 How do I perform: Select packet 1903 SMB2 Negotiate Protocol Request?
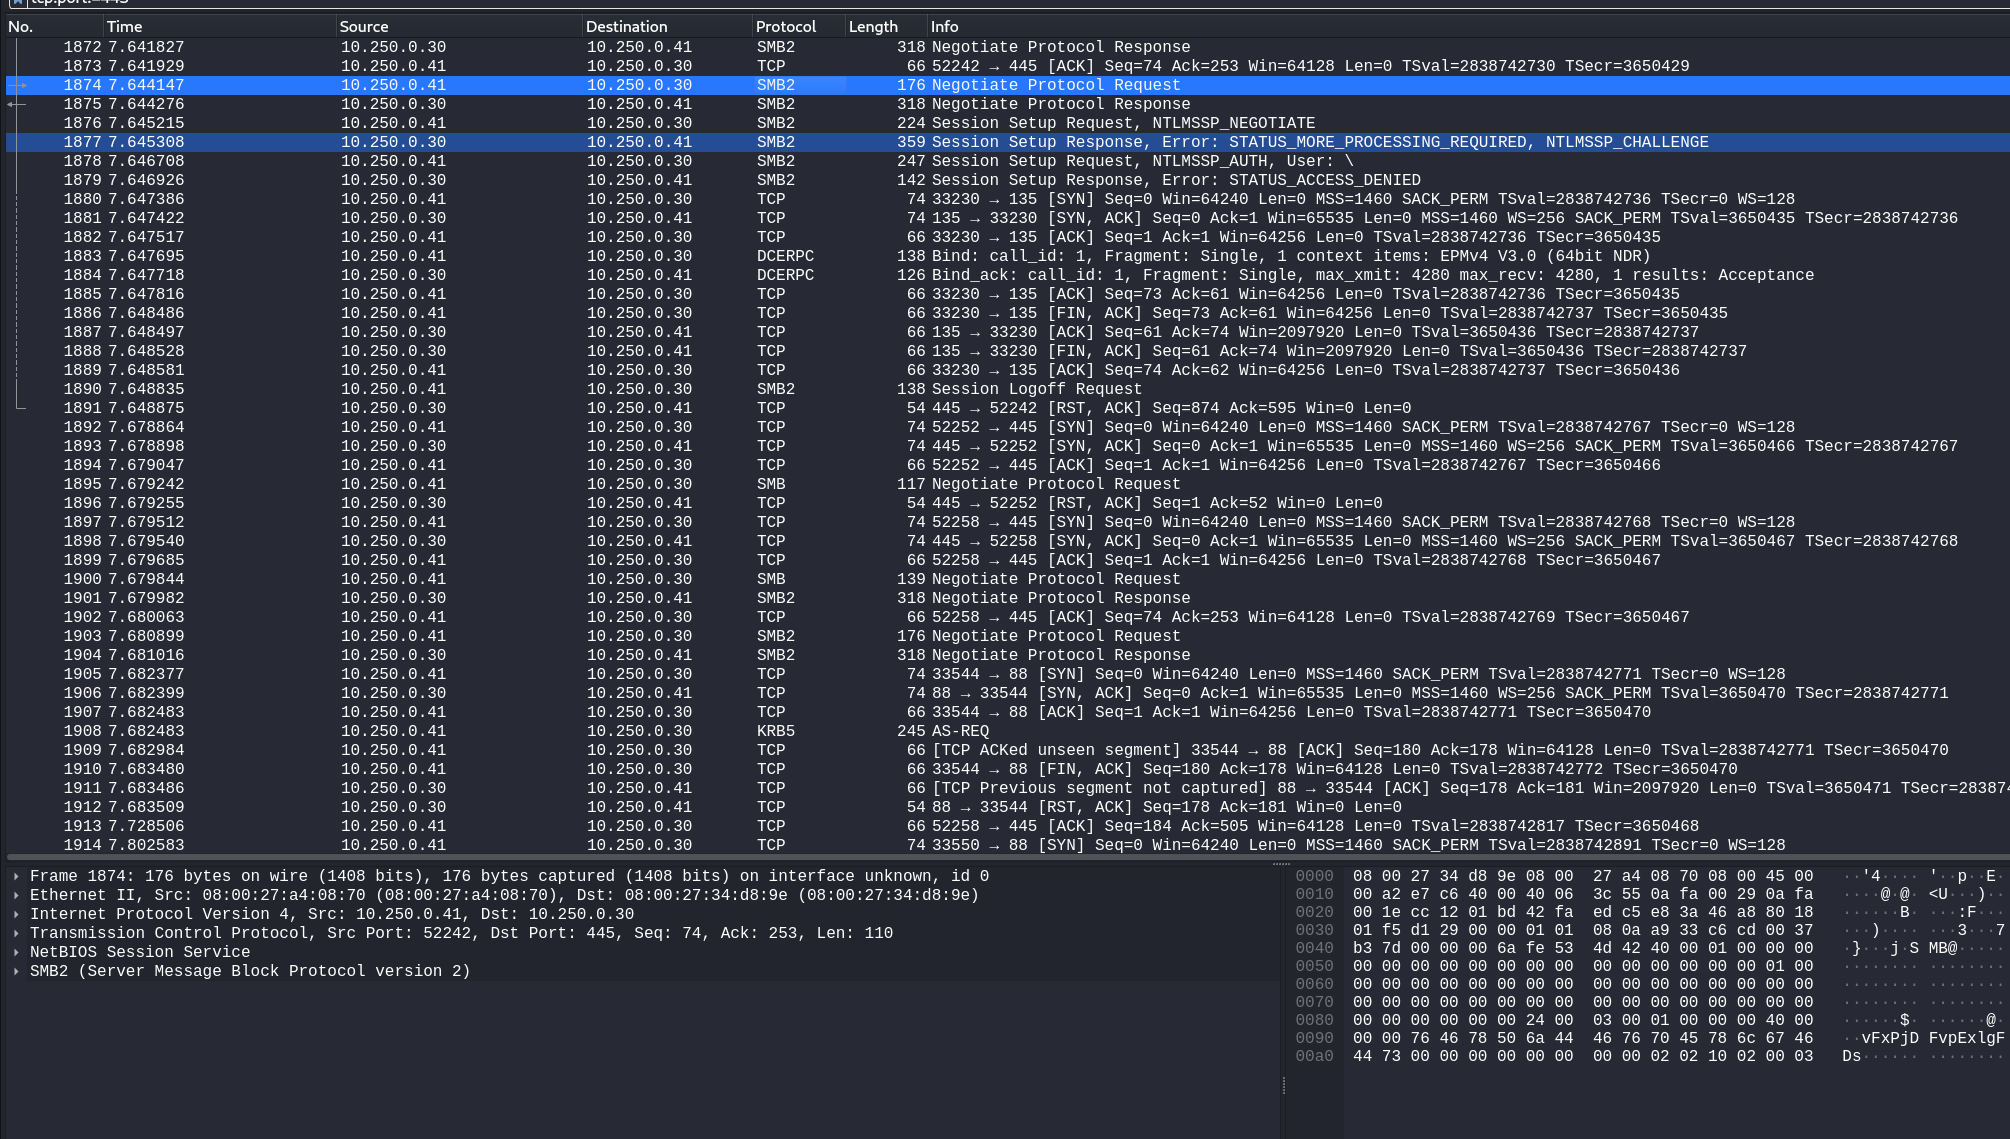(1007, 636)
